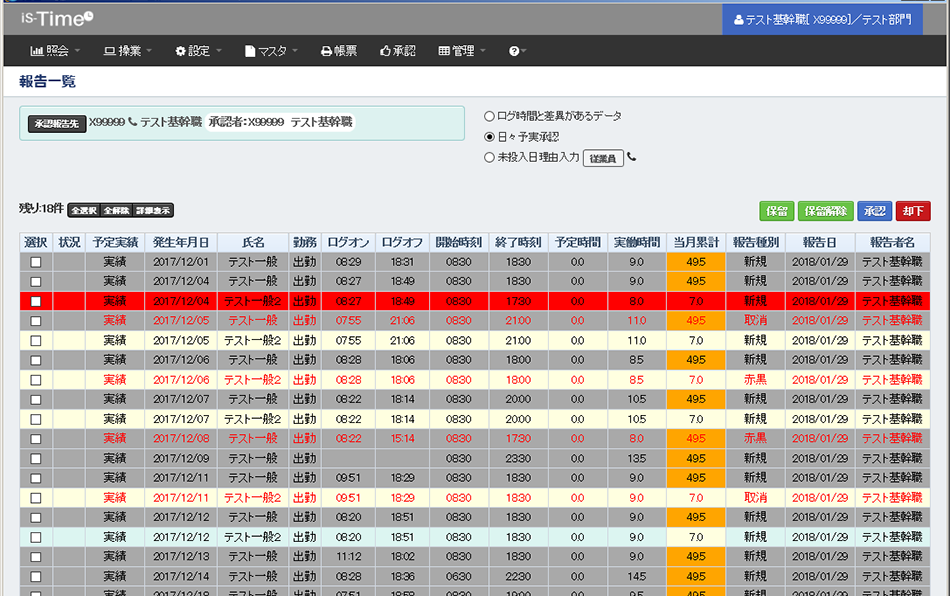Image resolution: width=950 pixels, height=596 pixels.
Task: Open the 照会 menu
Action: coord(55,51)
